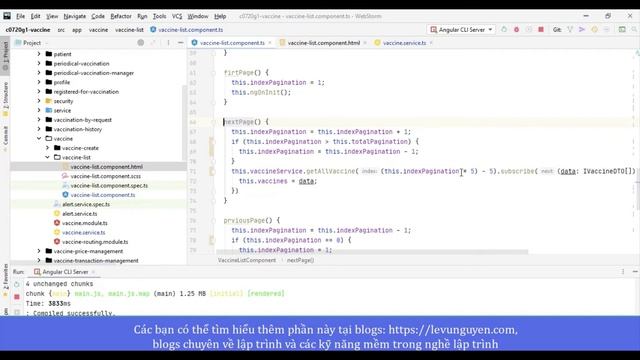640x360 pixels.
Task: Click the Search Everywhere magnifier icon
Action: 634,30
